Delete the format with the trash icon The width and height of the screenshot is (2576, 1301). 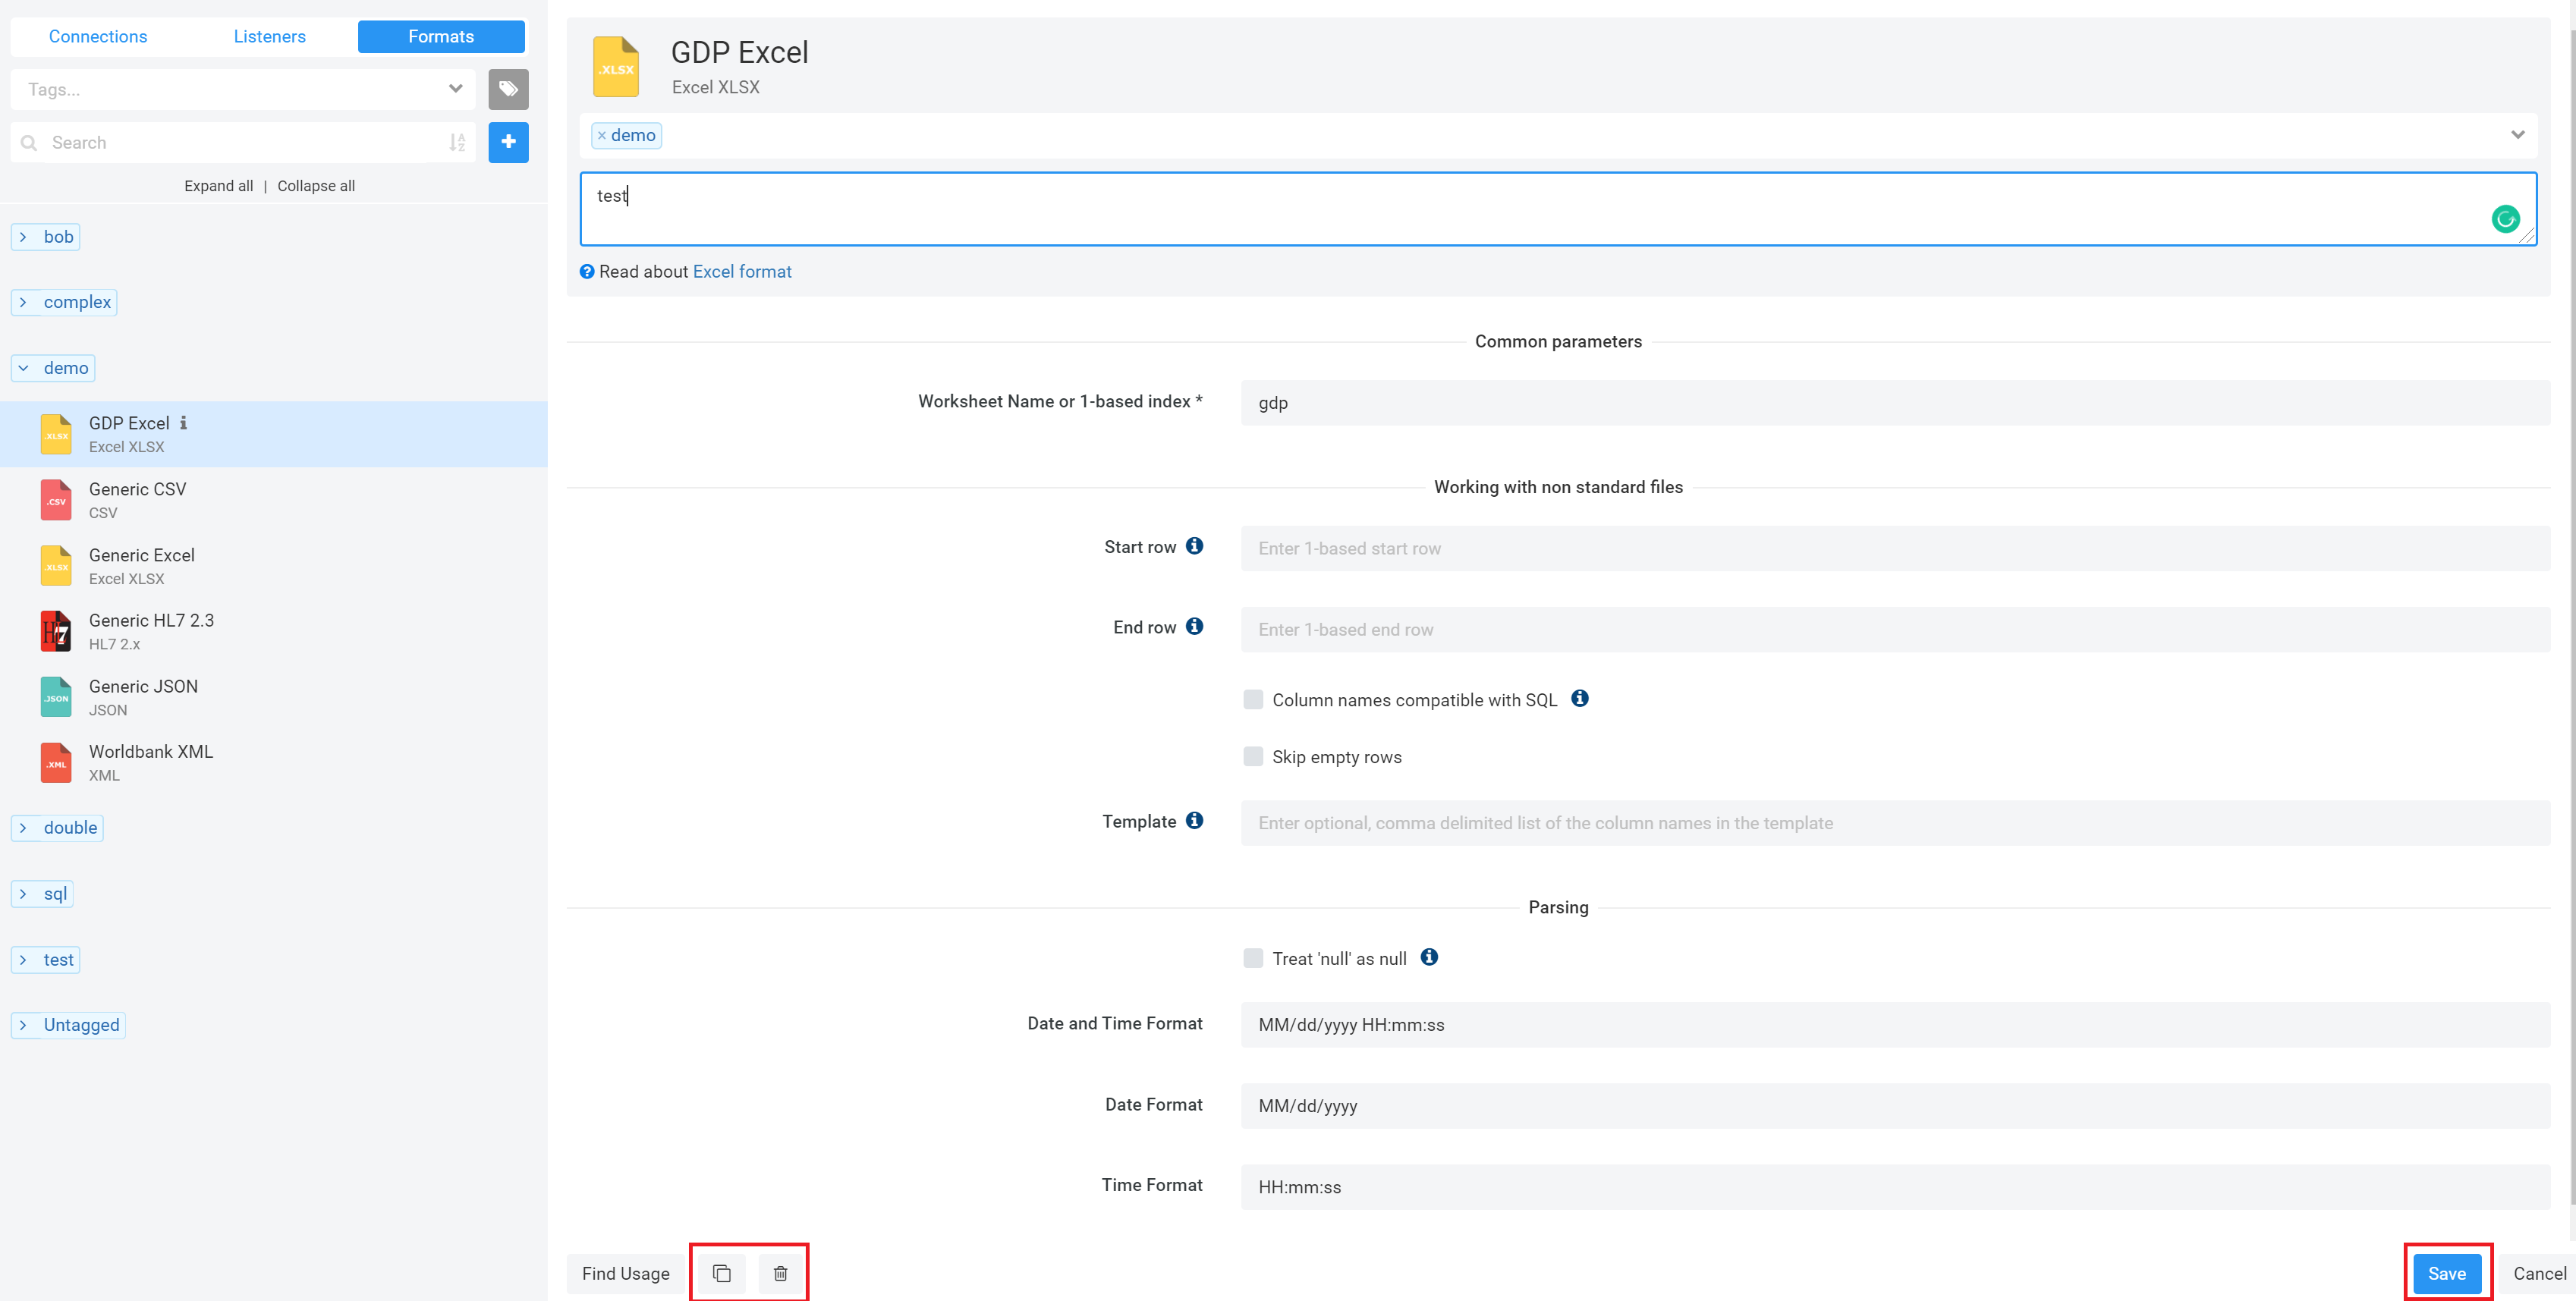point(780,1273)
